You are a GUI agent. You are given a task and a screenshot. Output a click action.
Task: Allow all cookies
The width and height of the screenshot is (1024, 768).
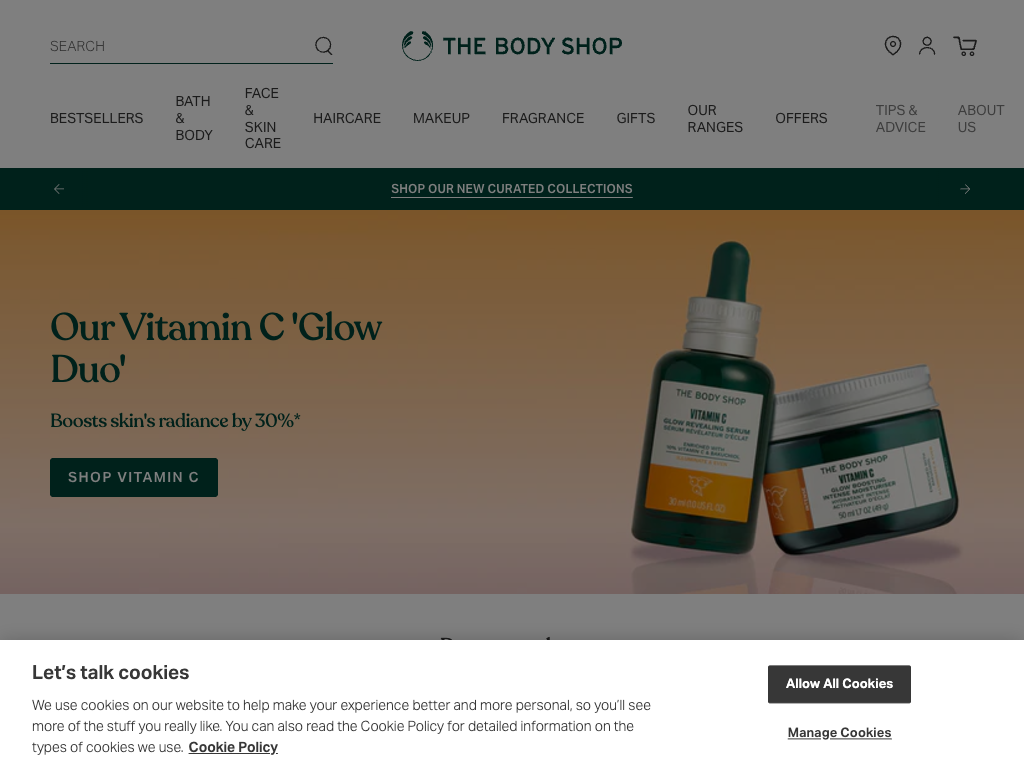[839, 684]
